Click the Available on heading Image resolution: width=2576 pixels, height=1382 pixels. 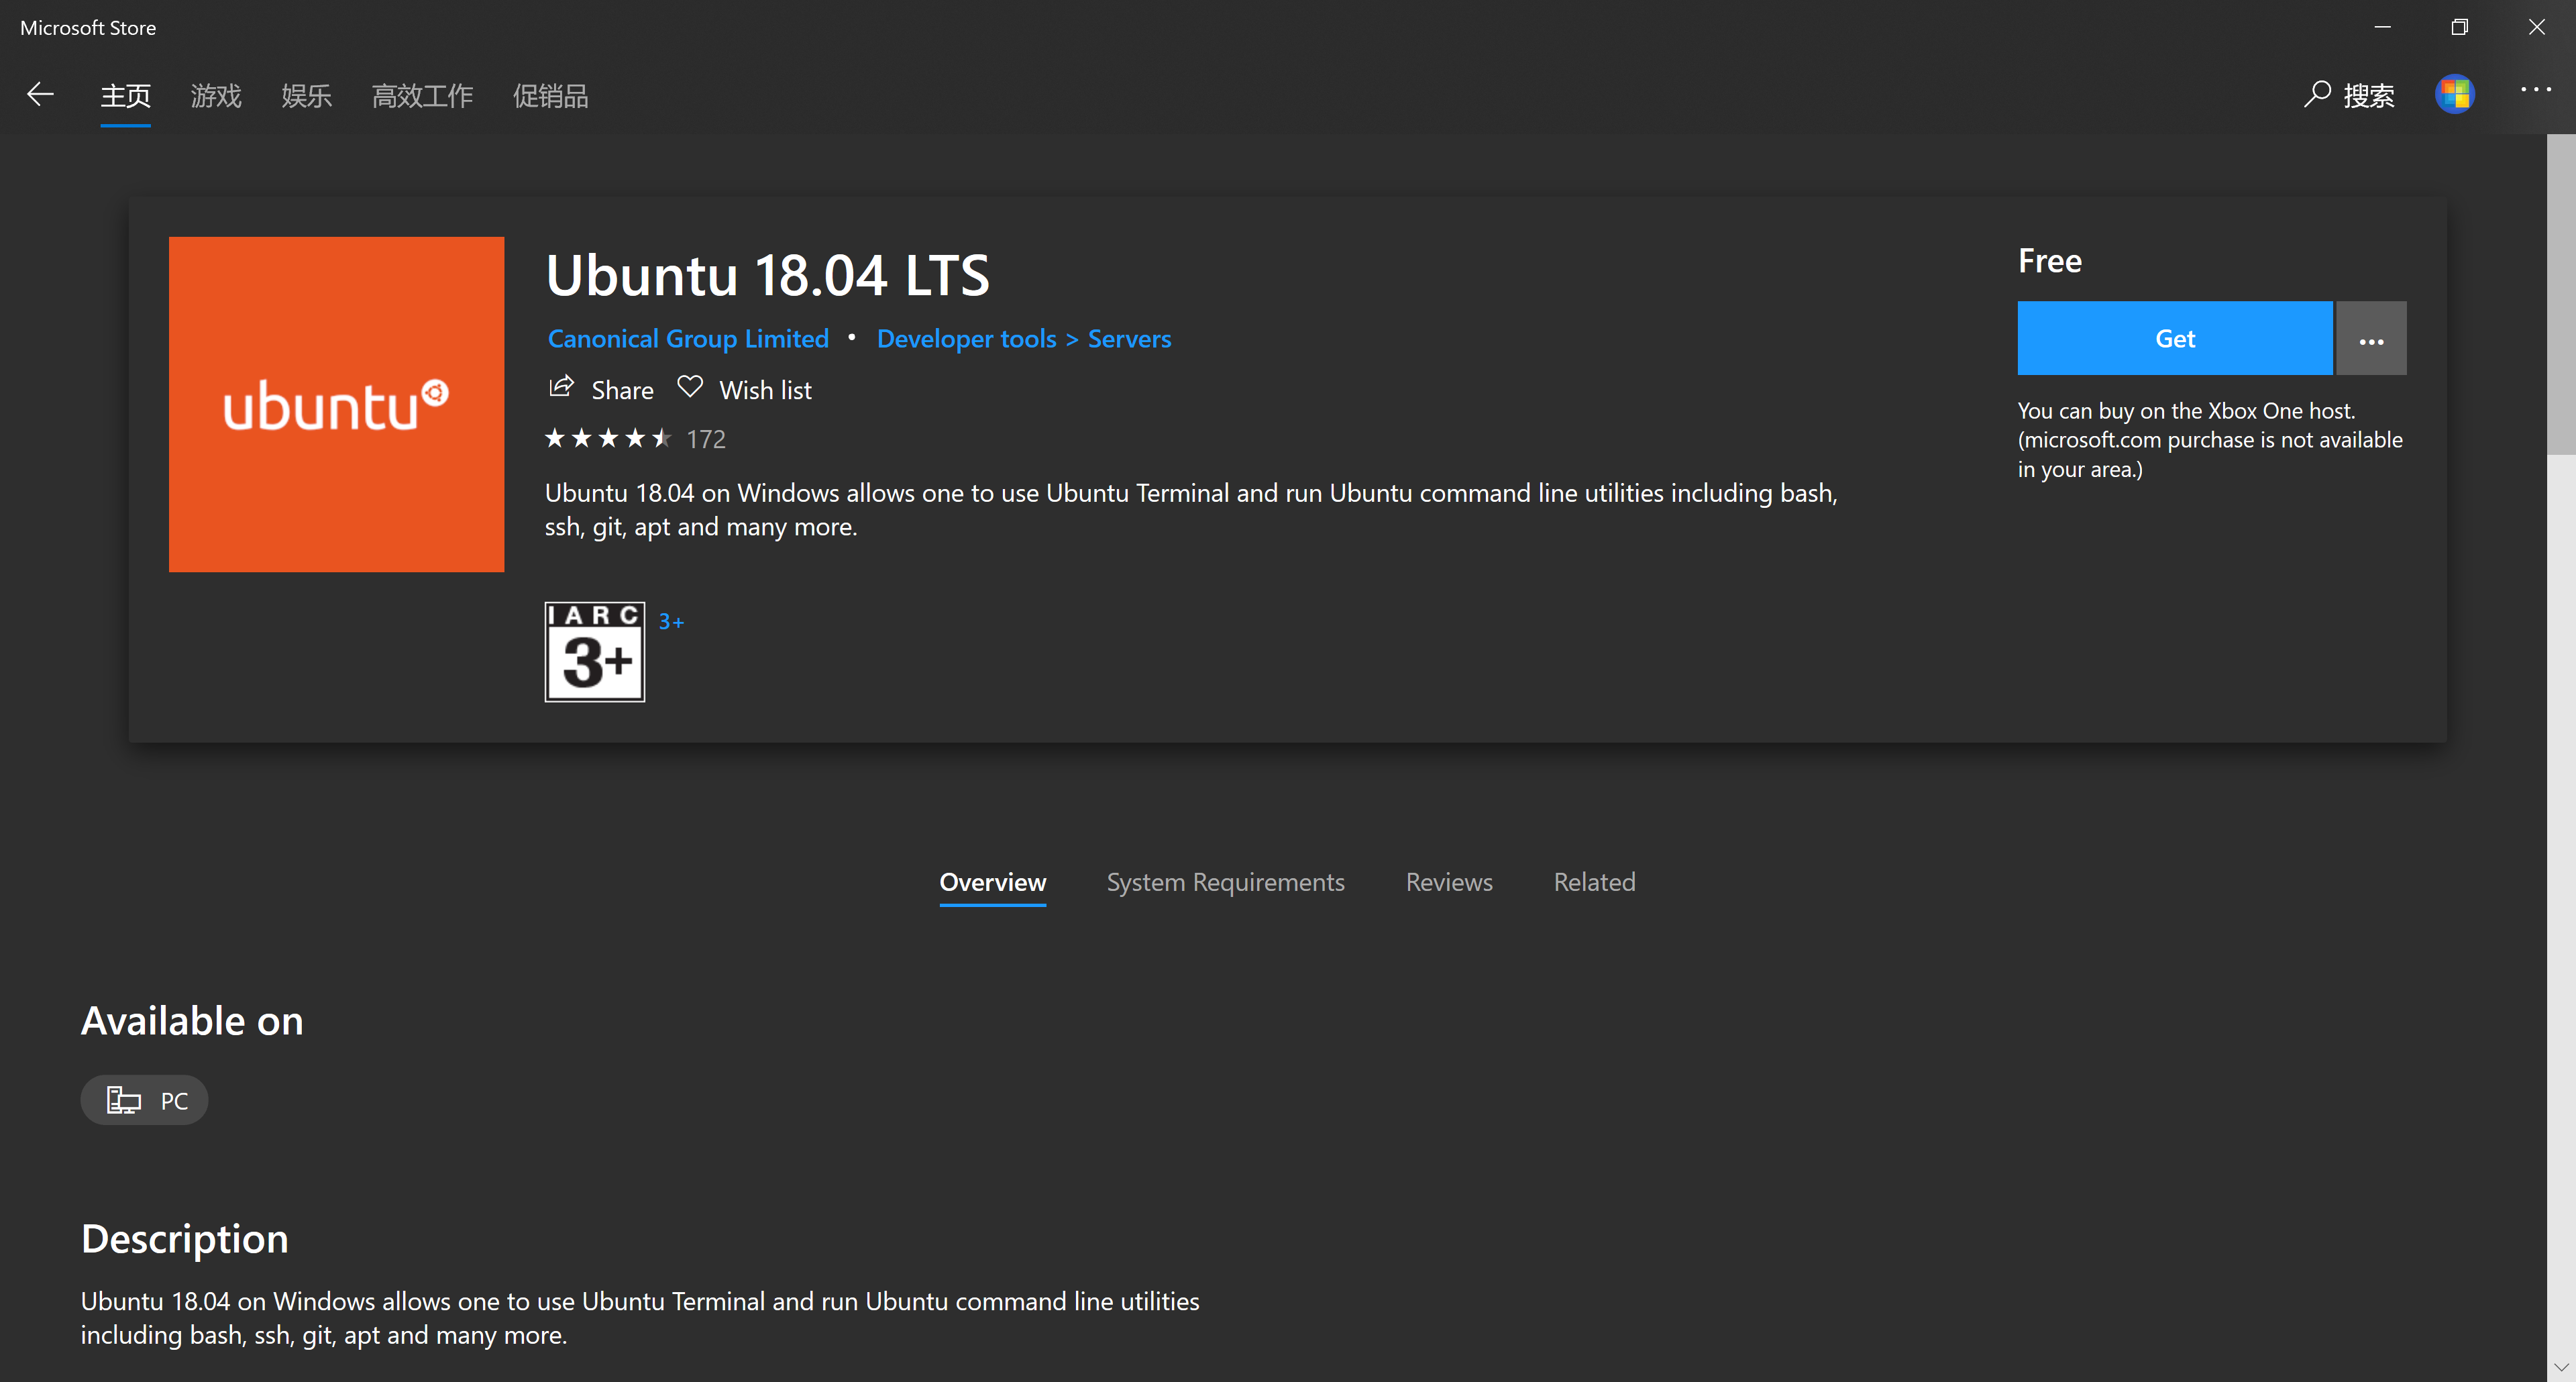192,1021
